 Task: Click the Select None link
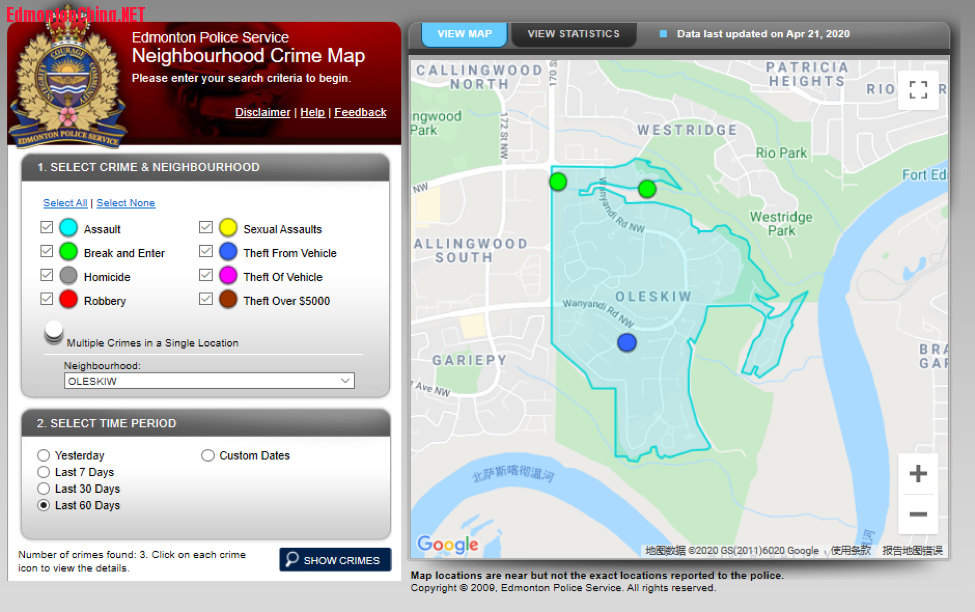(126, 203)
